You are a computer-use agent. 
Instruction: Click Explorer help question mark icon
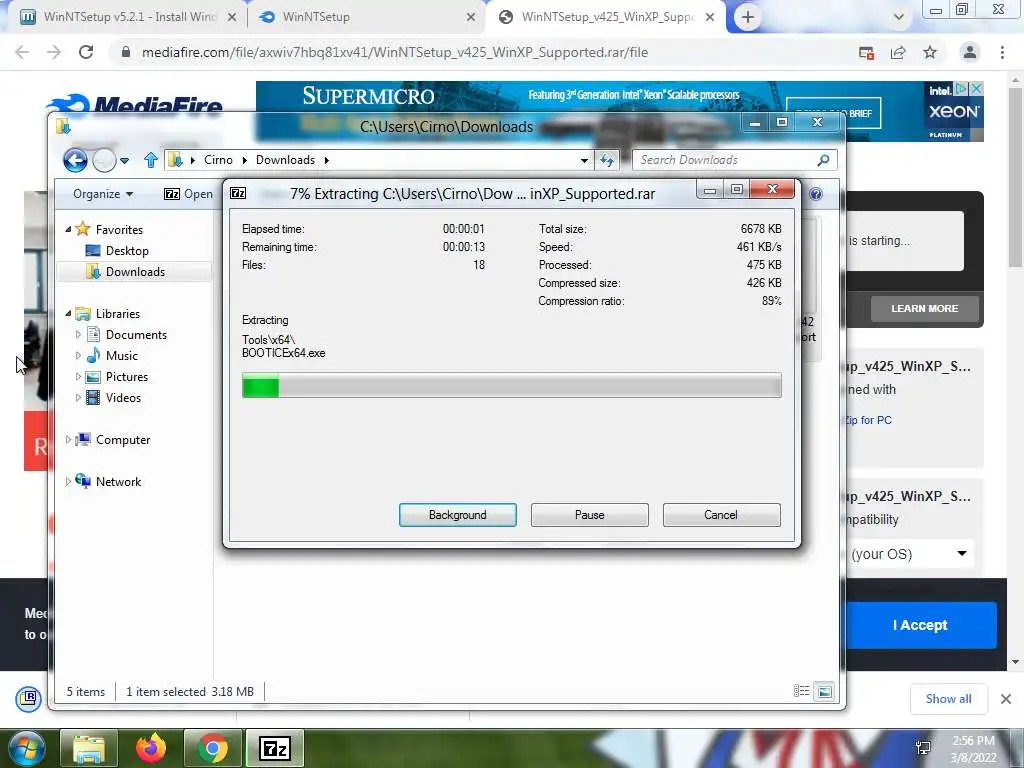pos(816,194)
